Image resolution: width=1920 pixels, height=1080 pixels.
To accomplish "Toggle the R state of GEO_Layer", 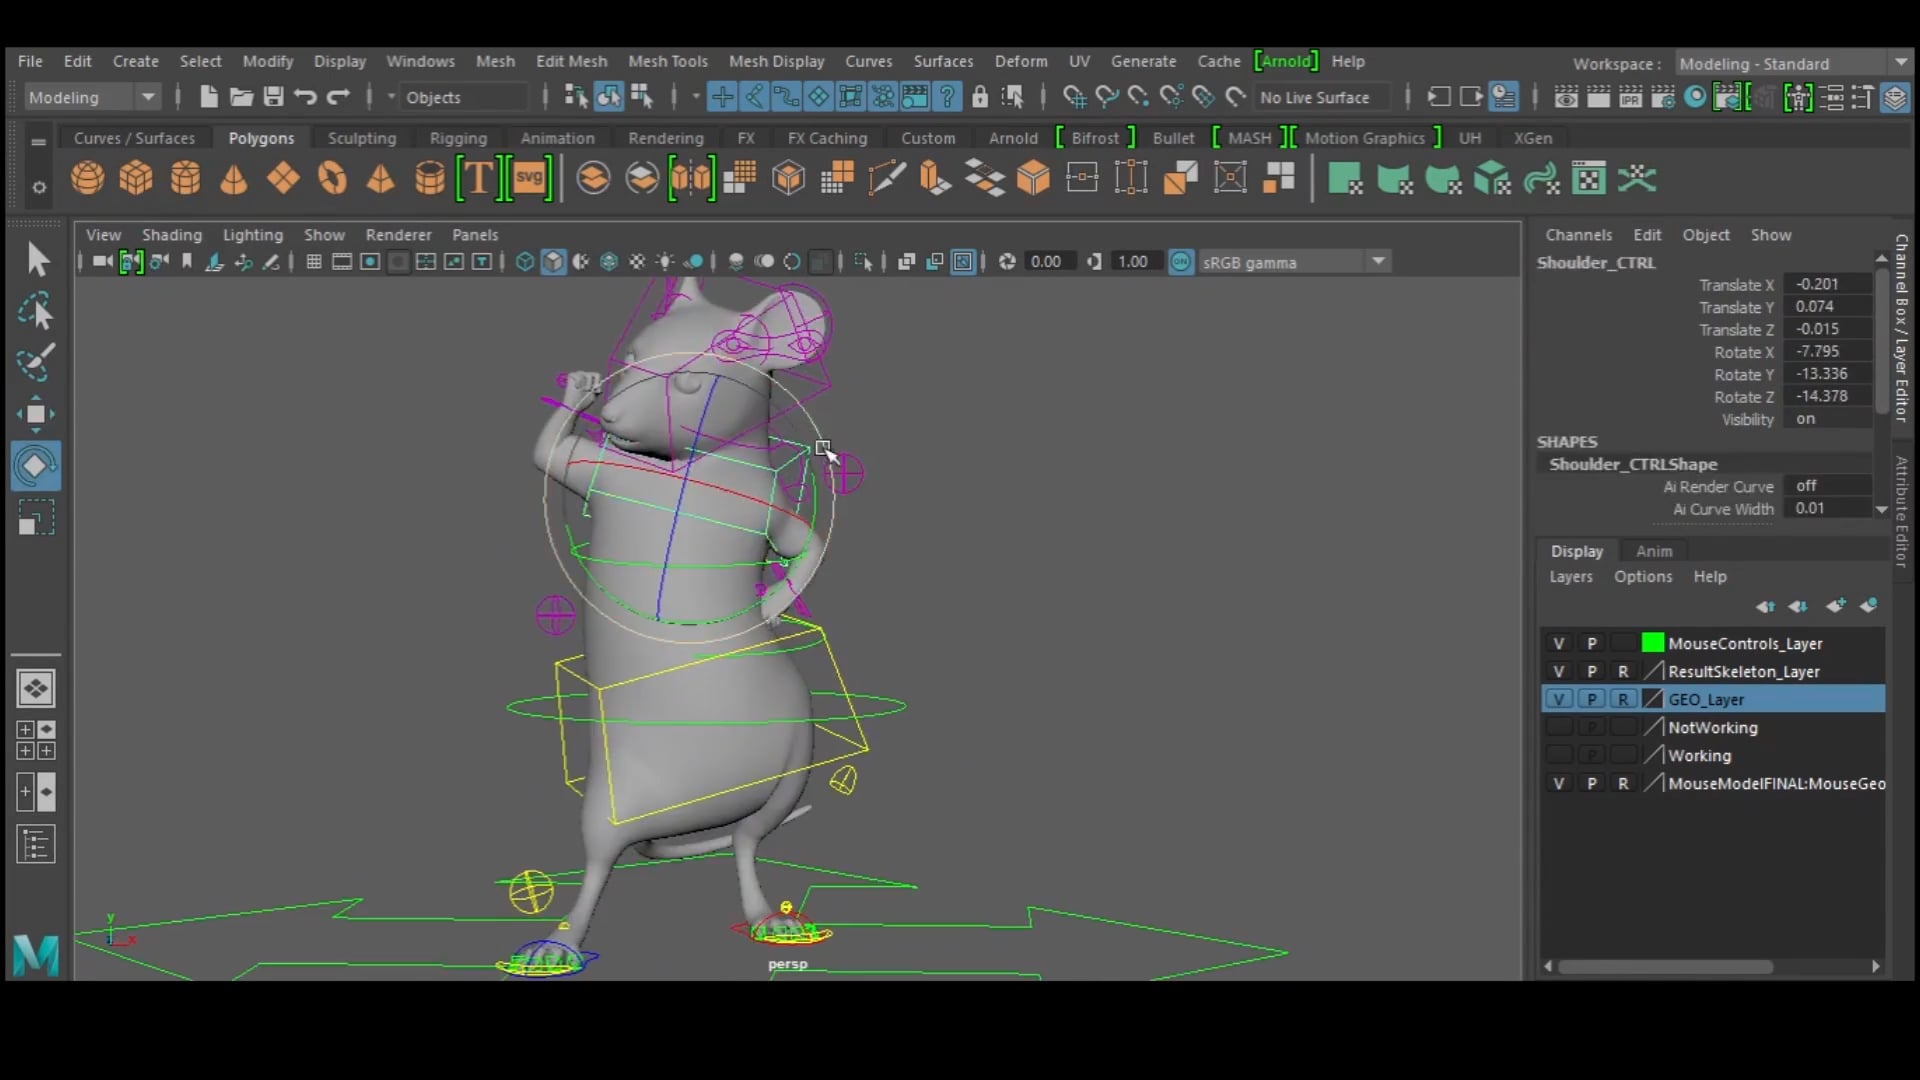I will (1623, 699).
